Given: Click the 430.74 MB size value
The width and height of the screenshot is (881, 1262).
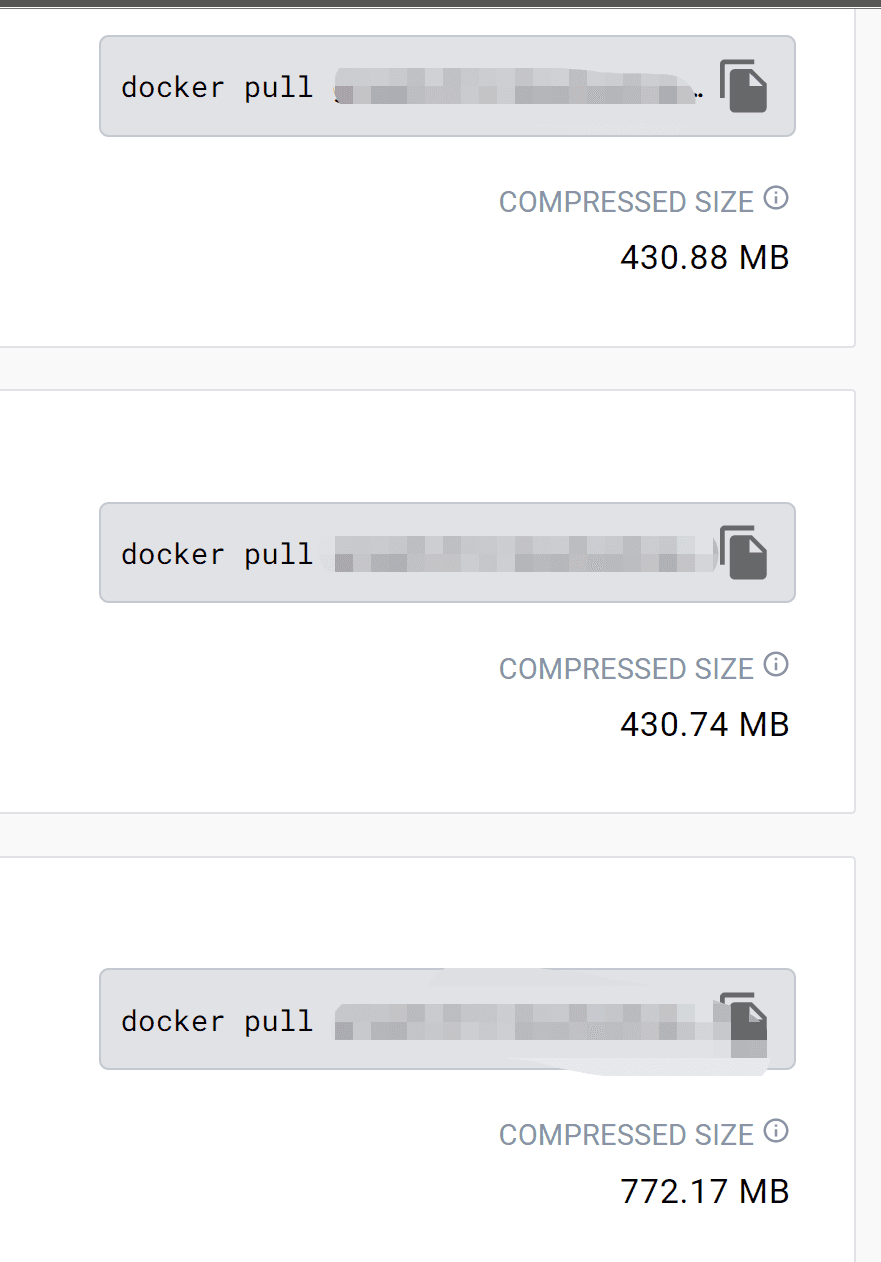Looking at the screenshot, I should 705,724.
